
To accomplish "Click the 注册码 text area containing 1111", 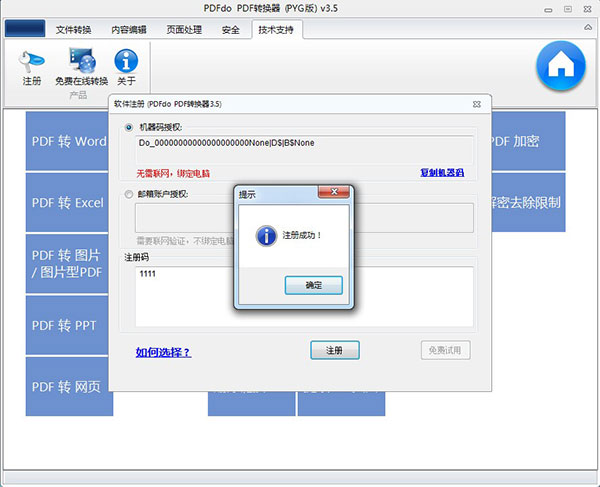I will [x=304, y=296].
